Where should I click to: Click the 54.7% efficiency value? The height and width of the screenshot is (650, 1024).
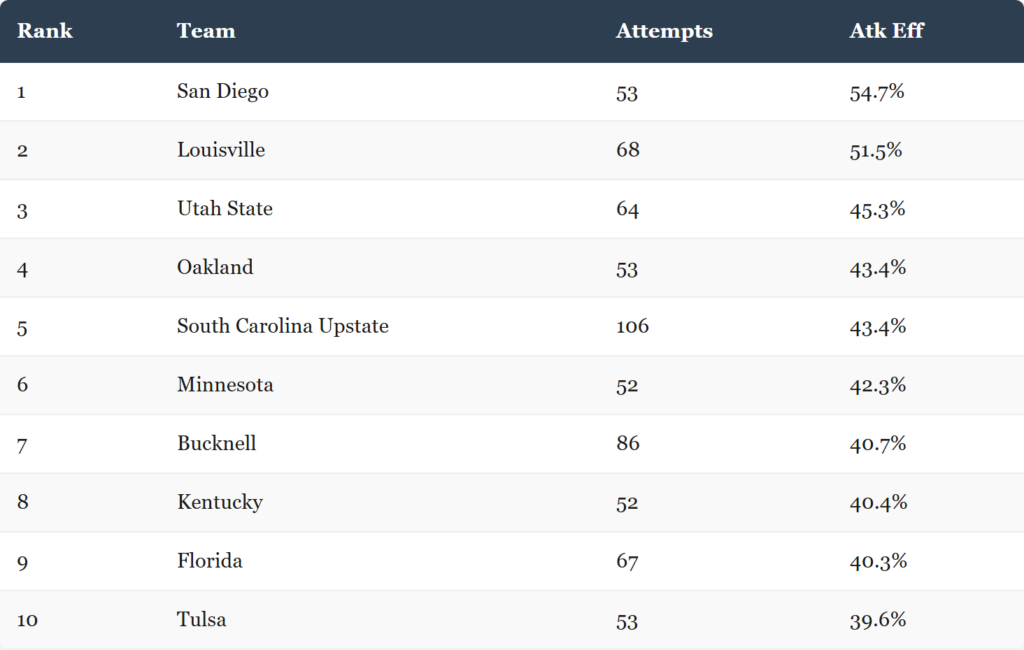tap(876, 92)
